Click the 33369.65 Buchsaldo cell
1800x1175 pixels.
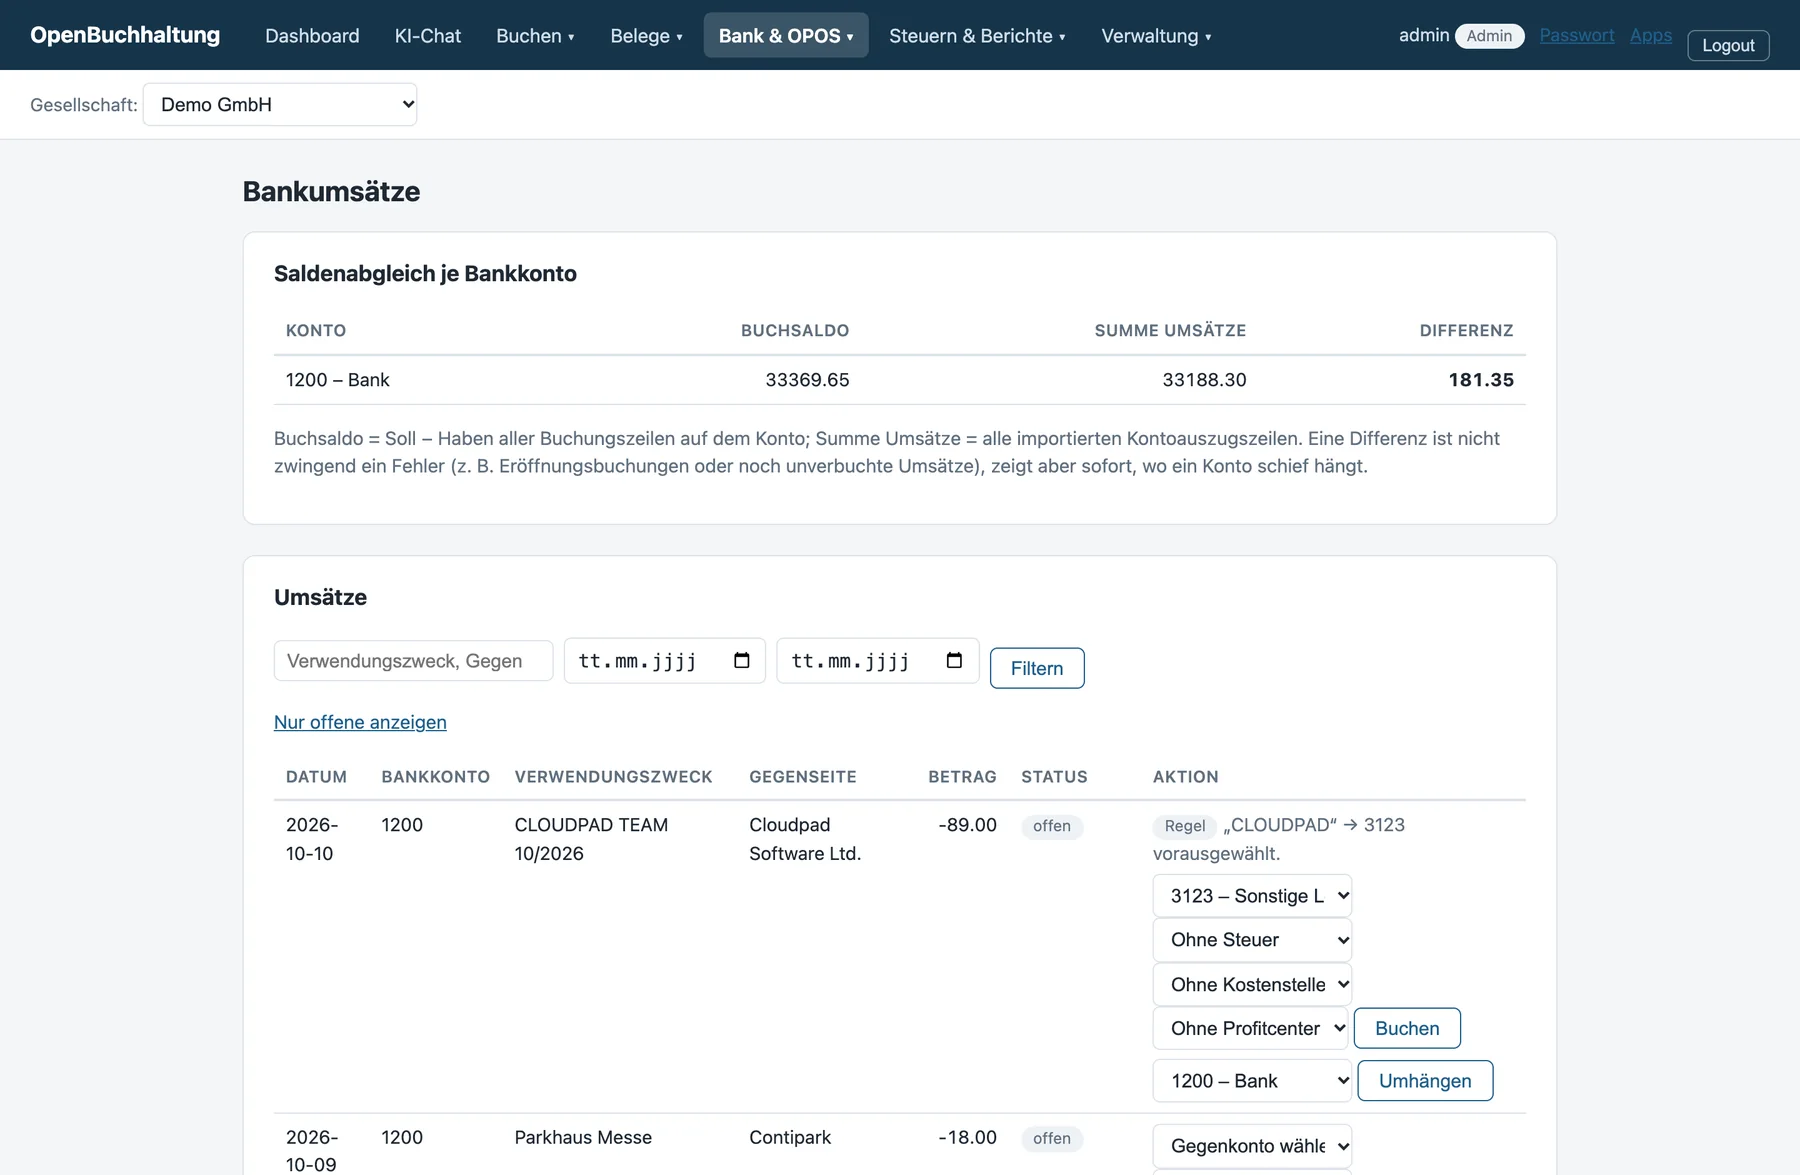[x=807, y=380]
